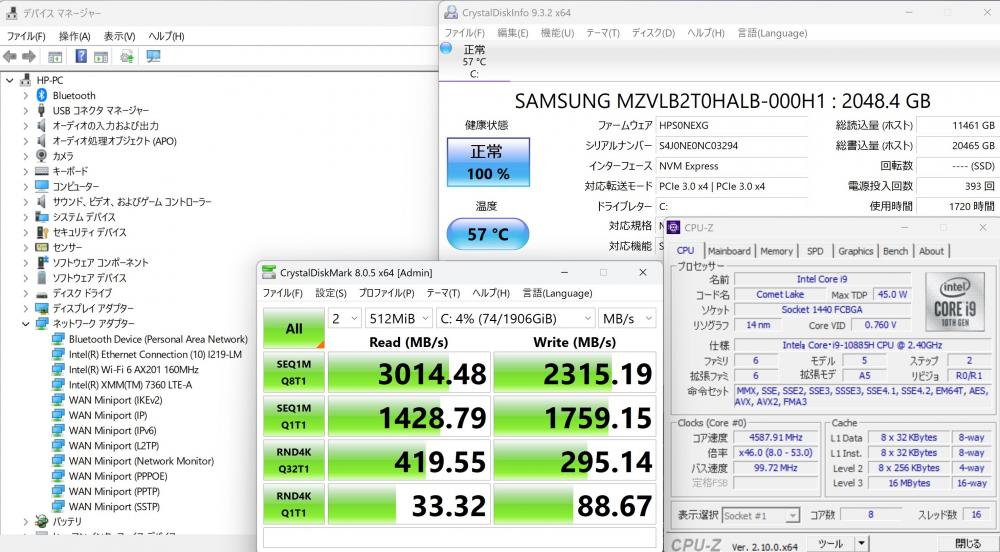Click the serial number field S4J0NE0NC03294

[732, 145]
